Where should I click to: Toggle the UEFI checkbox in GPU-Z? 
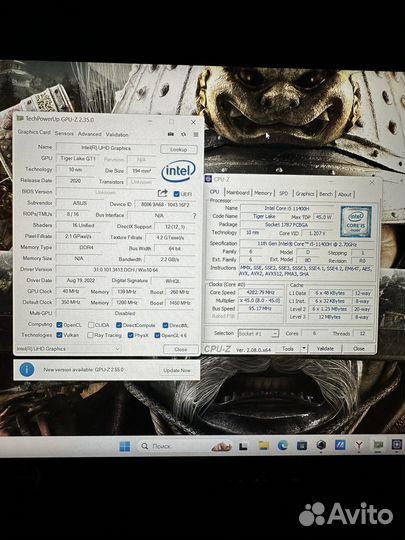click(x=176, y=194)
